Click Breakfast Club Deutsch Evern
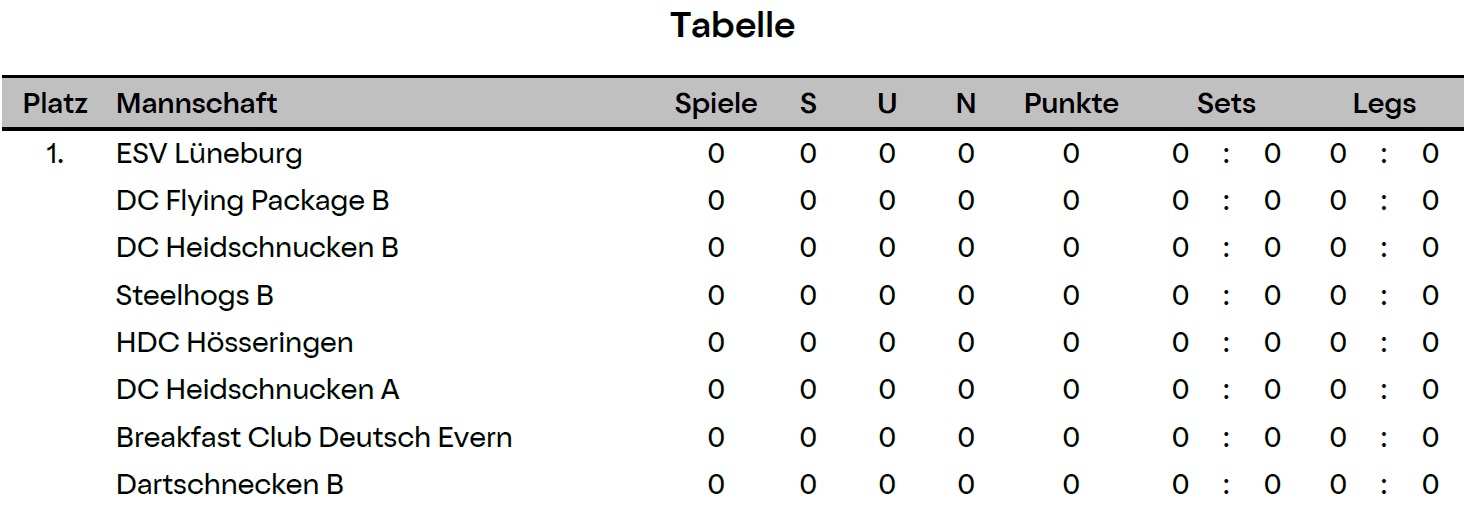 click(314, 438)
